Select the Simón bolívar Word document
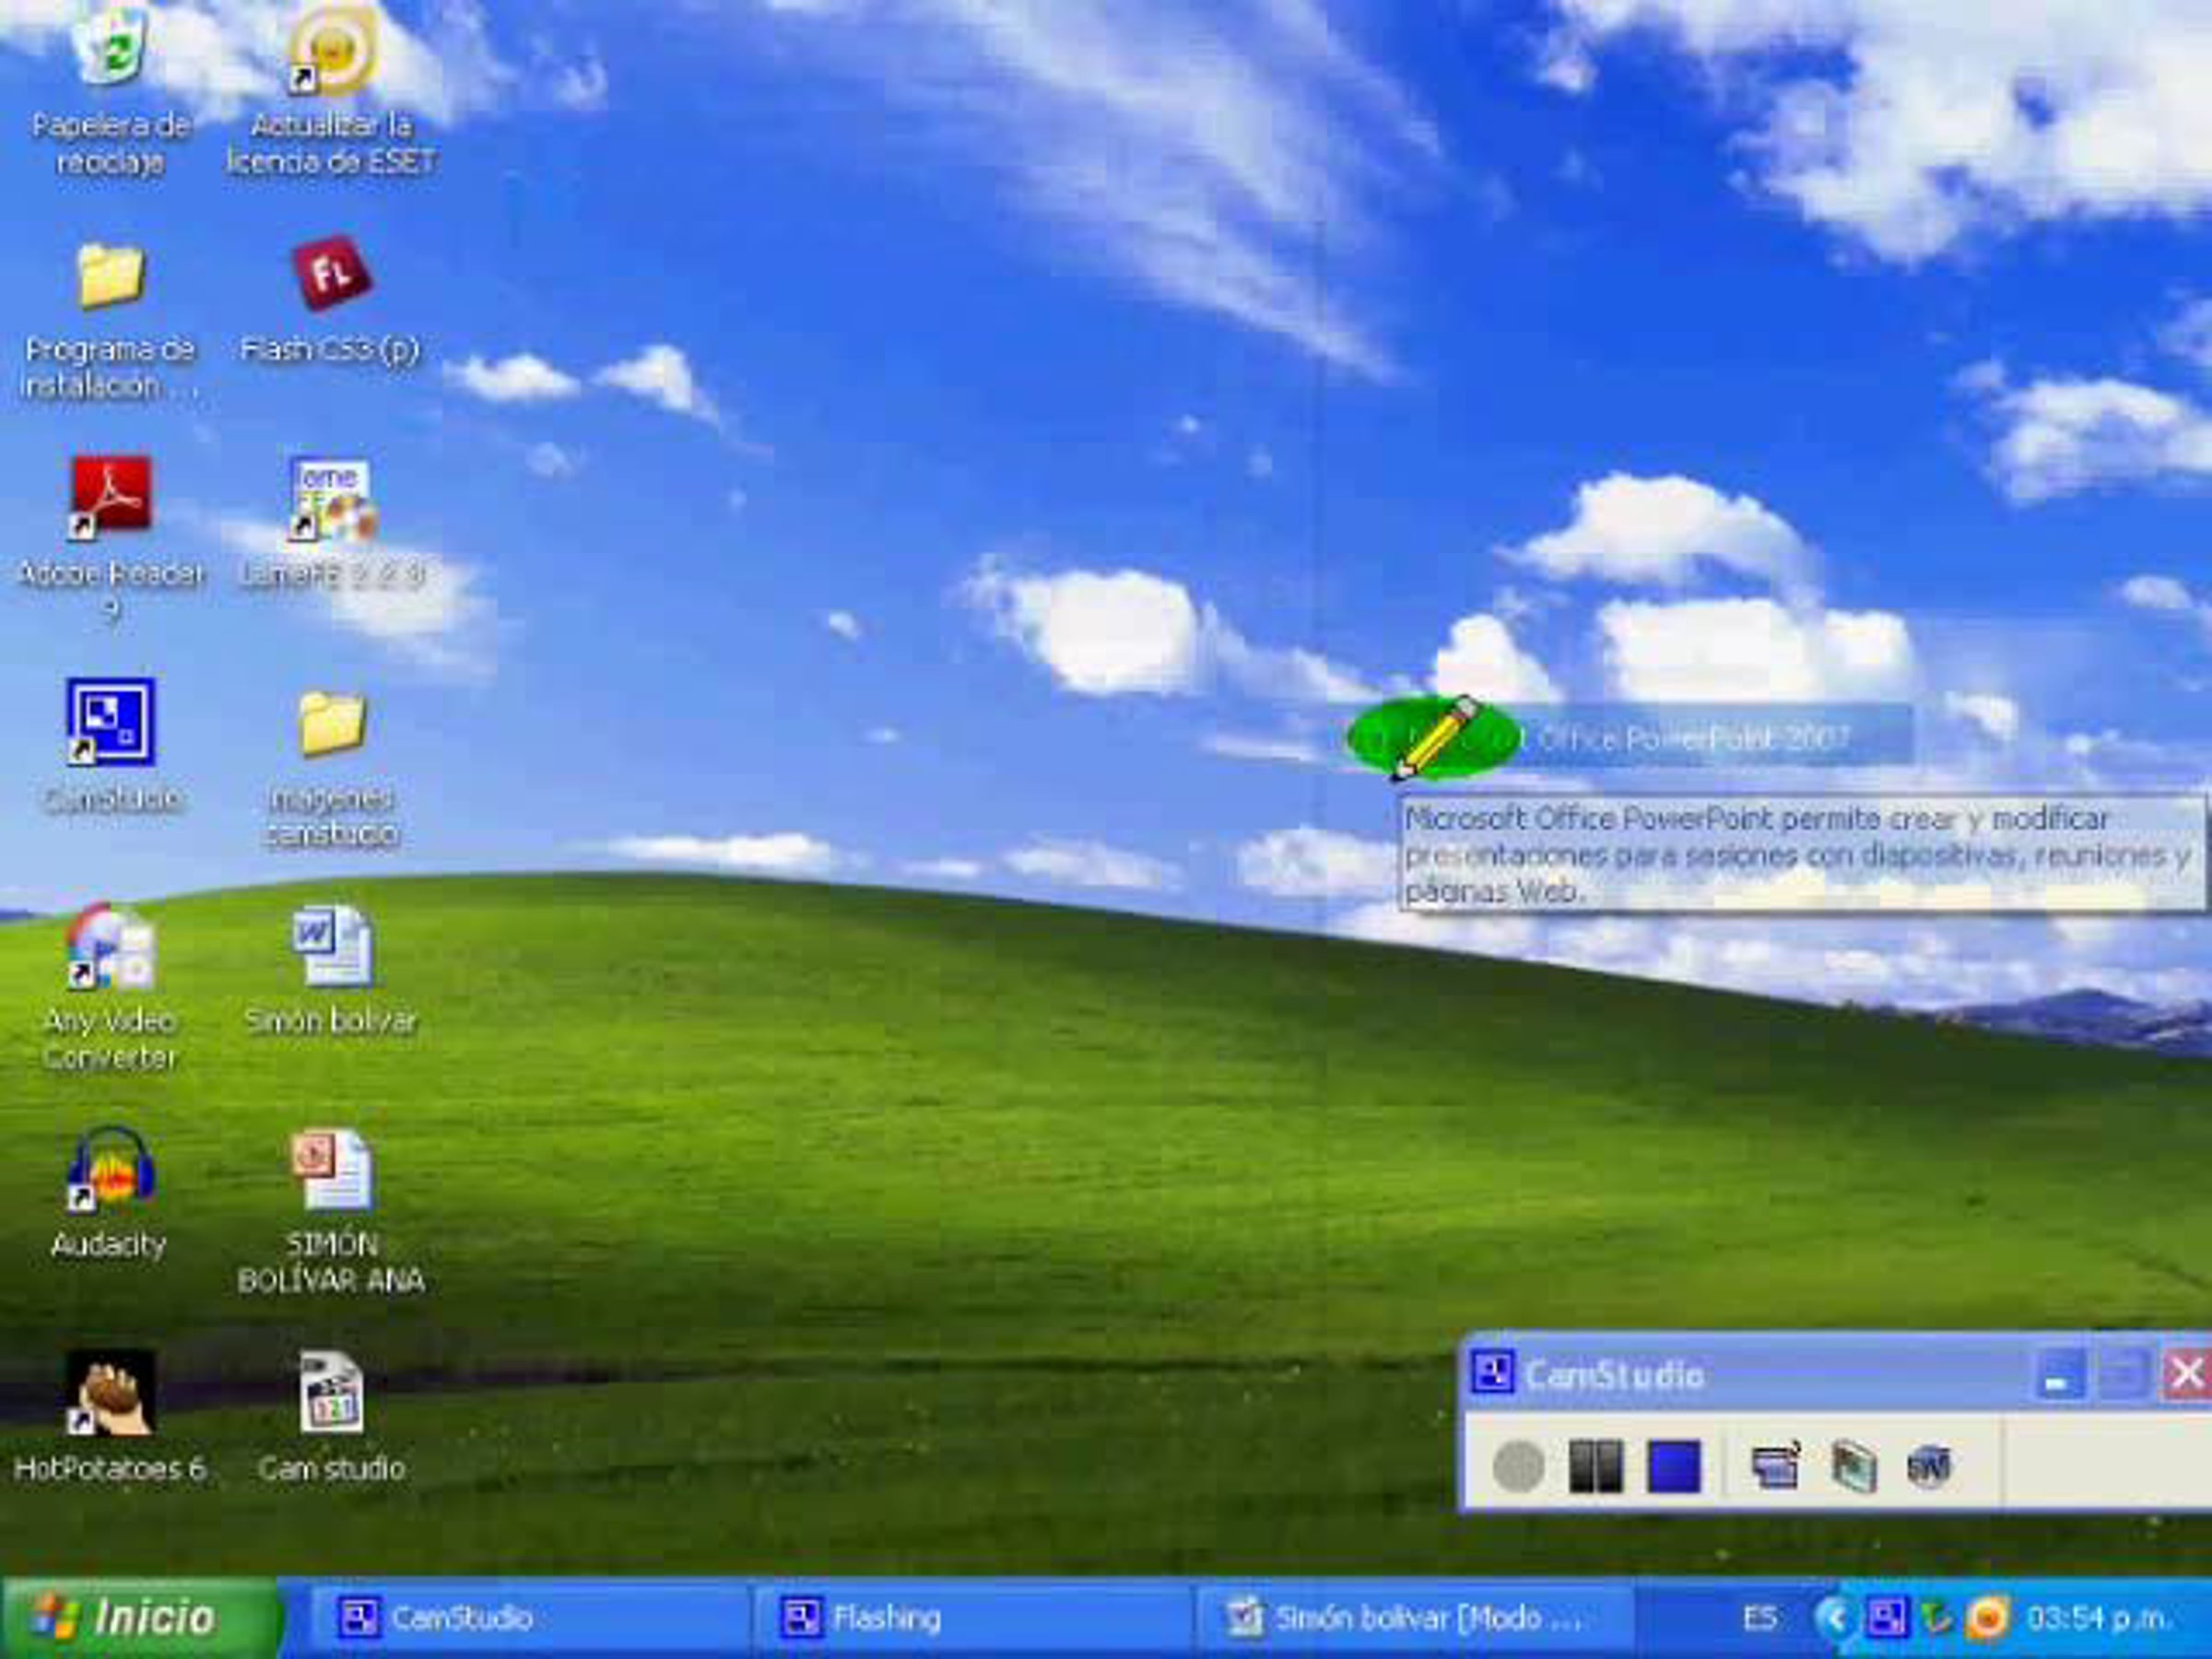The width and height of the screenshot is (2212, 1659). (x=331, y=946)
